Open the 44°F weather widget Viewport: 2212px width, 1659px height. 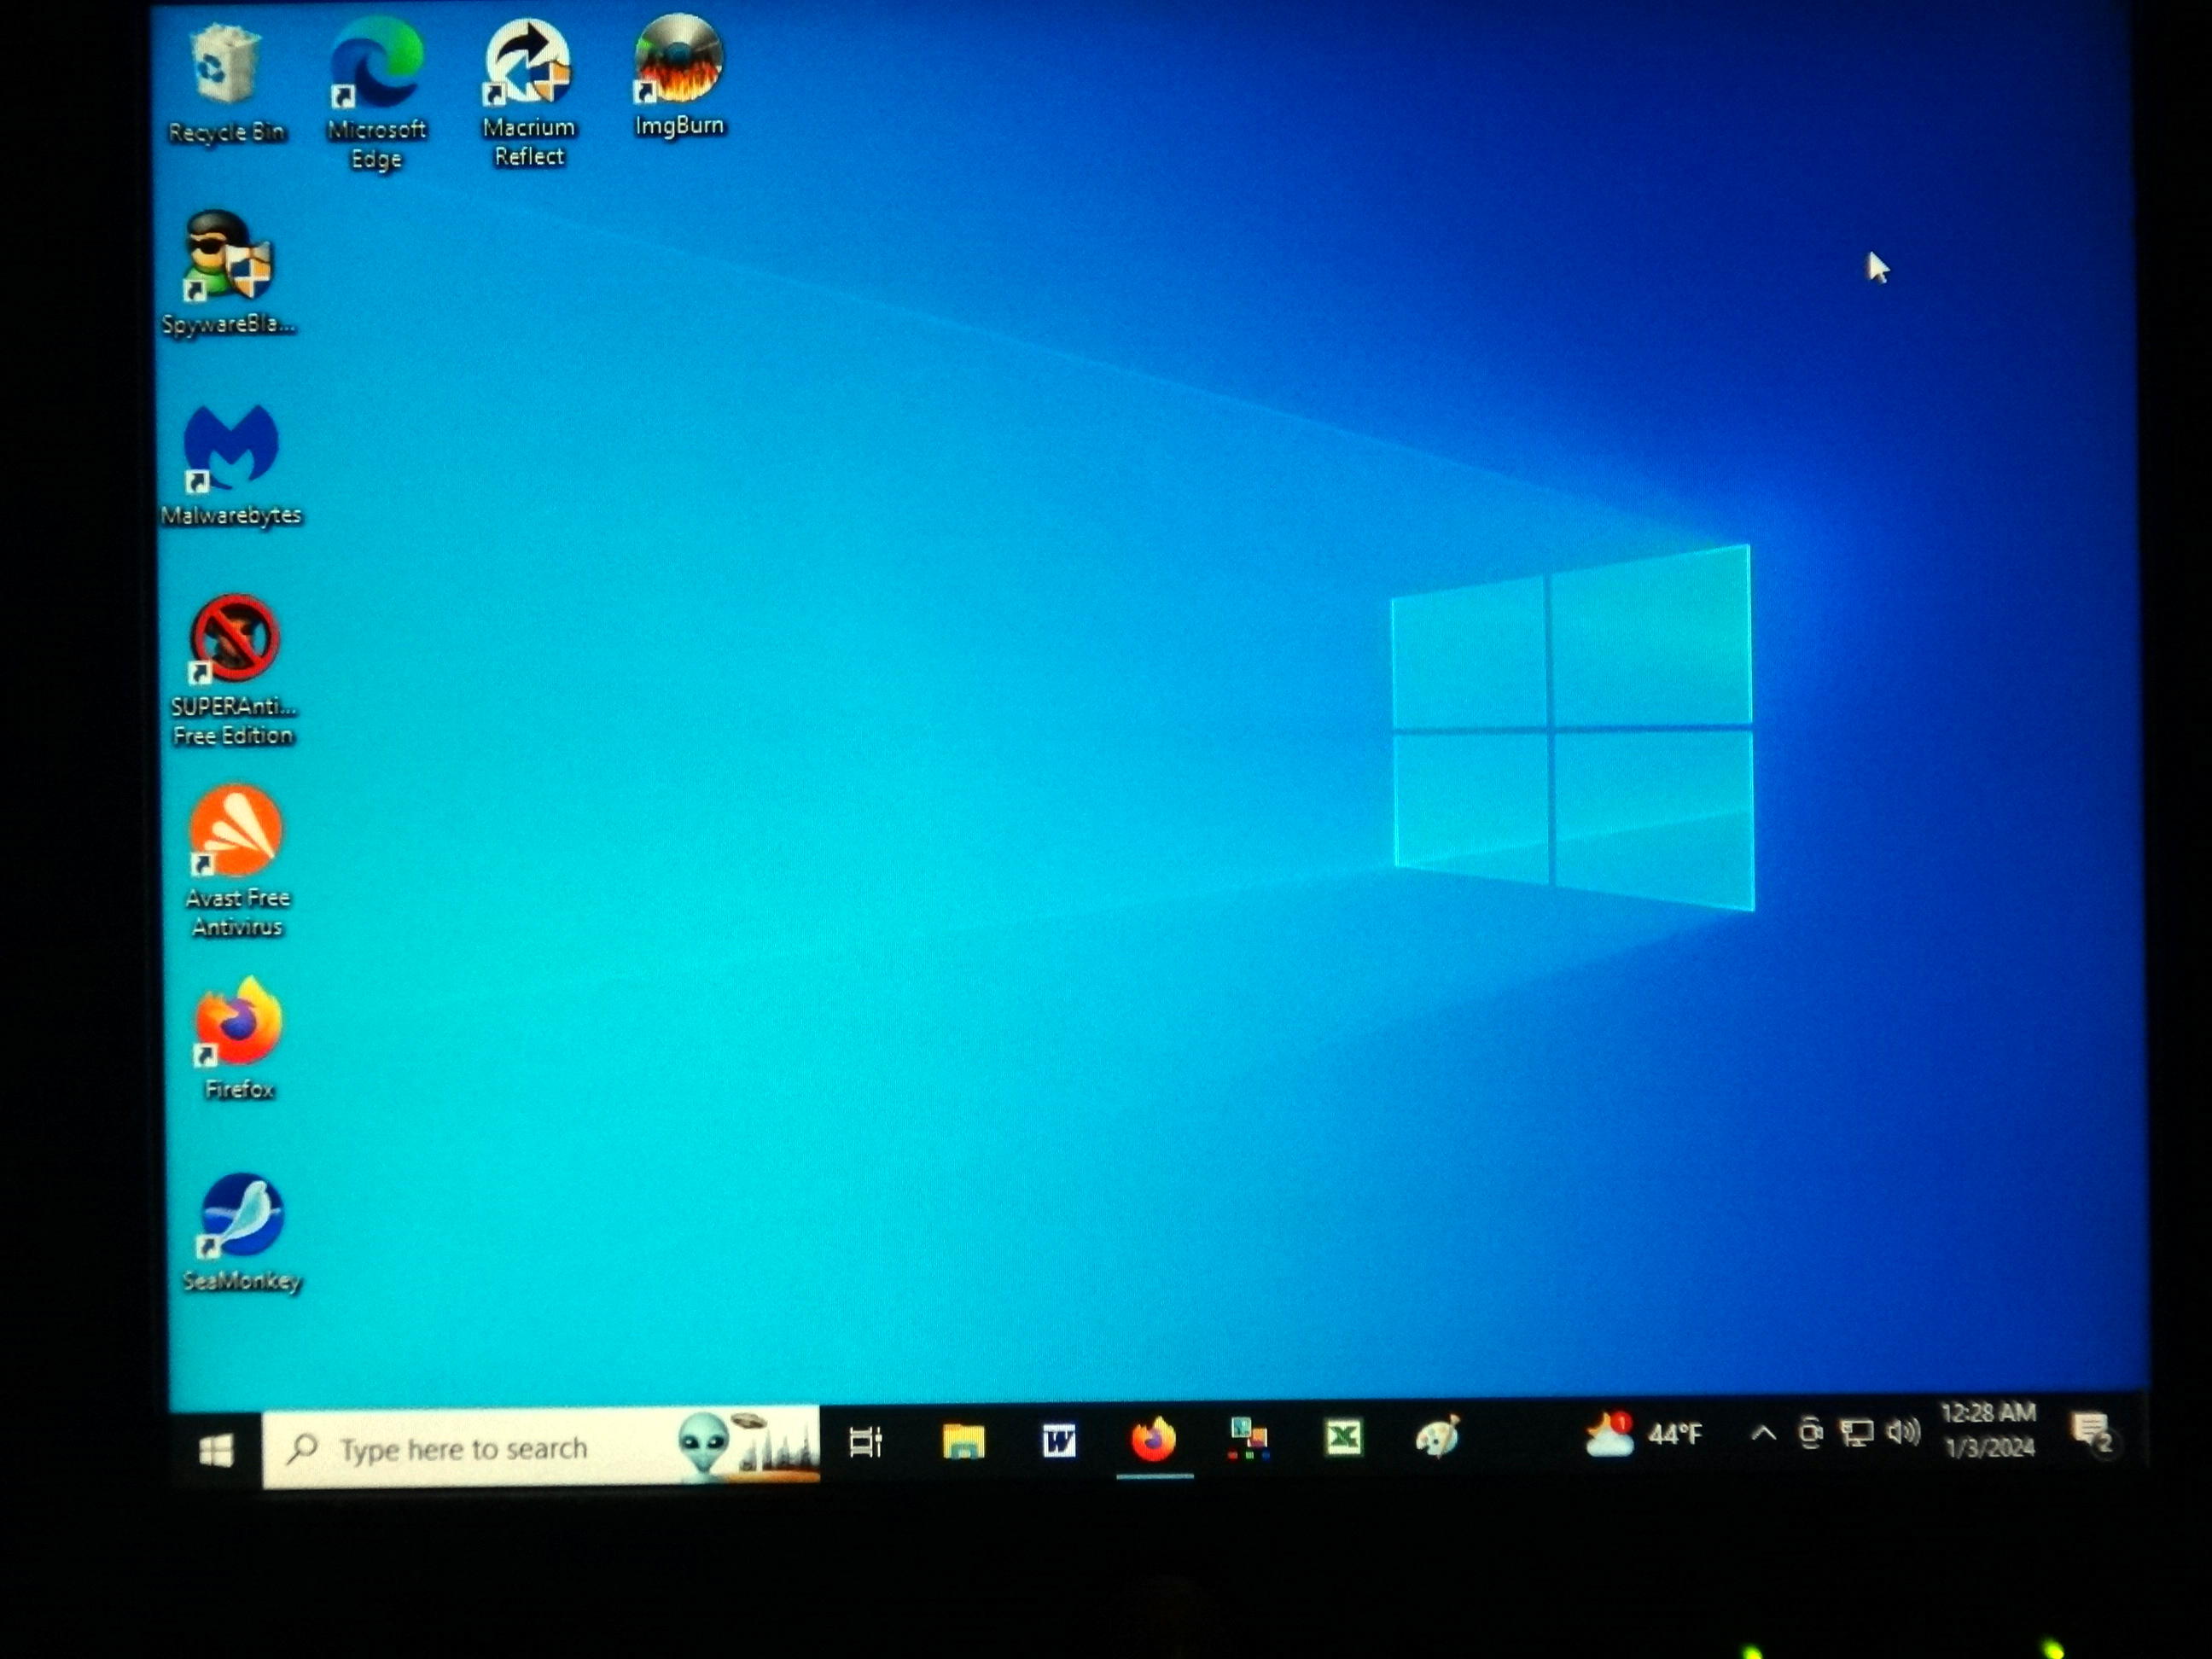(1643, 1434)
